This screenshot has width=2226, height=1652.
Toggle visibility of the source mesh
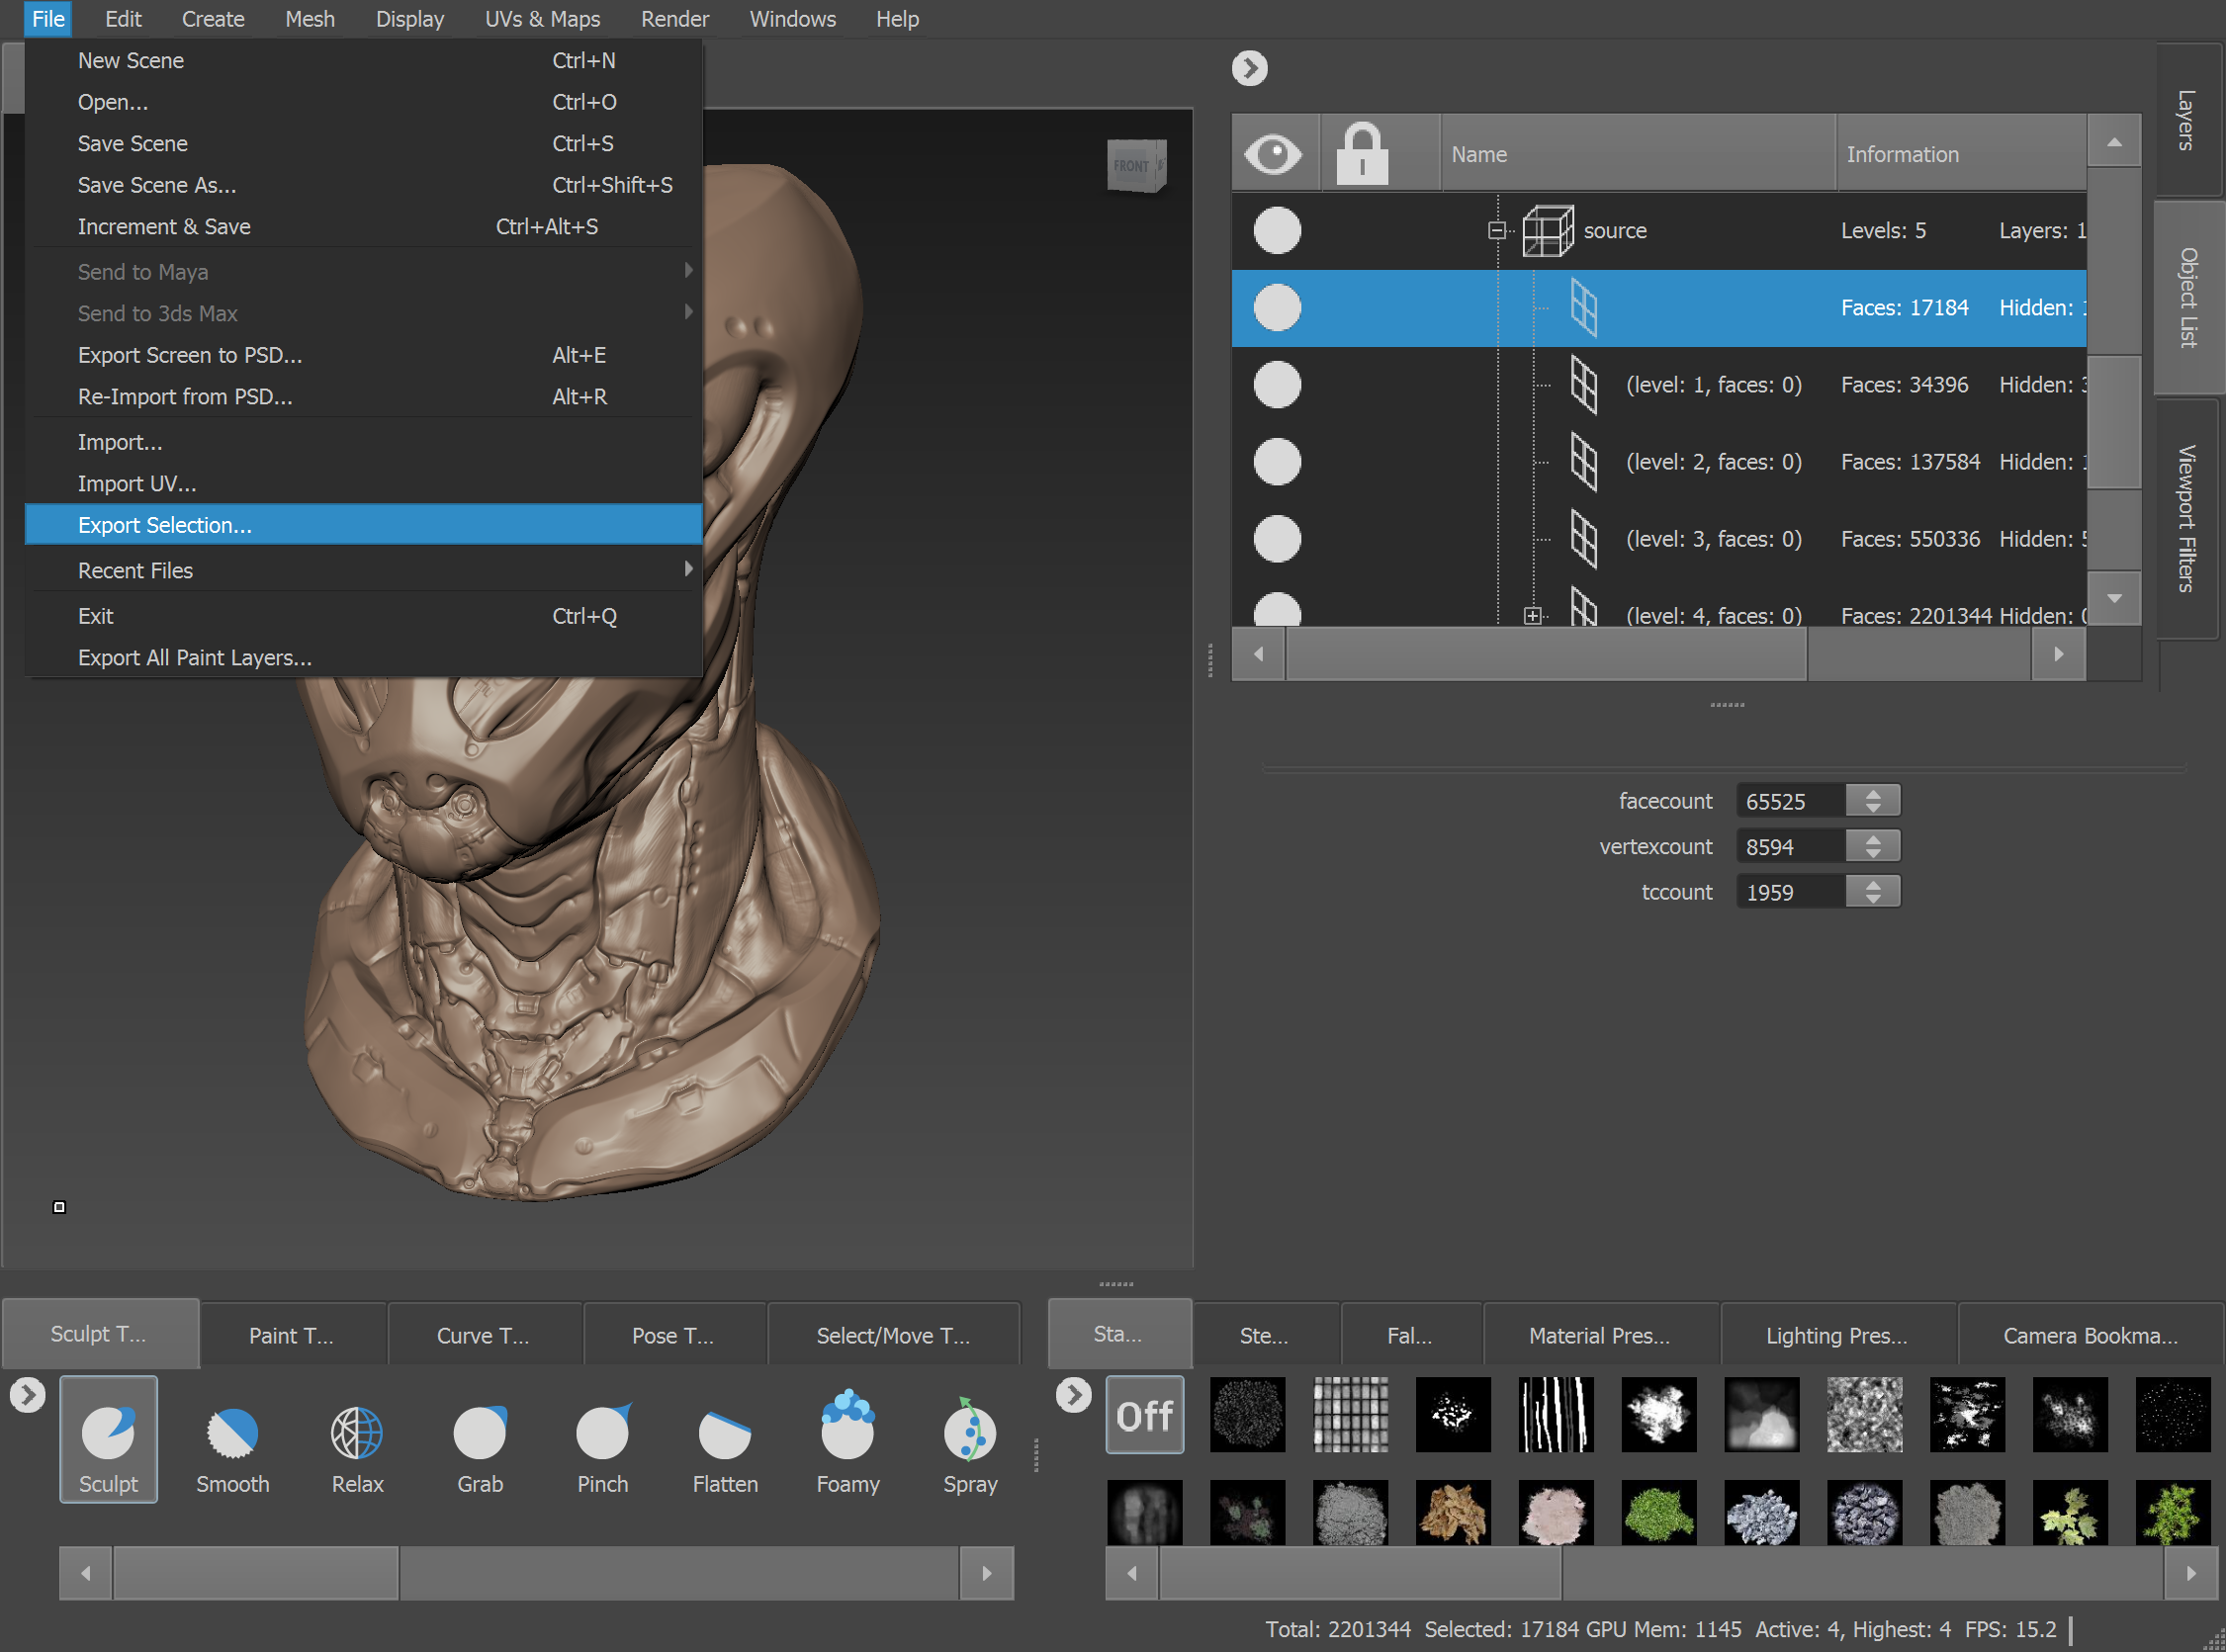pos(1277,230)
